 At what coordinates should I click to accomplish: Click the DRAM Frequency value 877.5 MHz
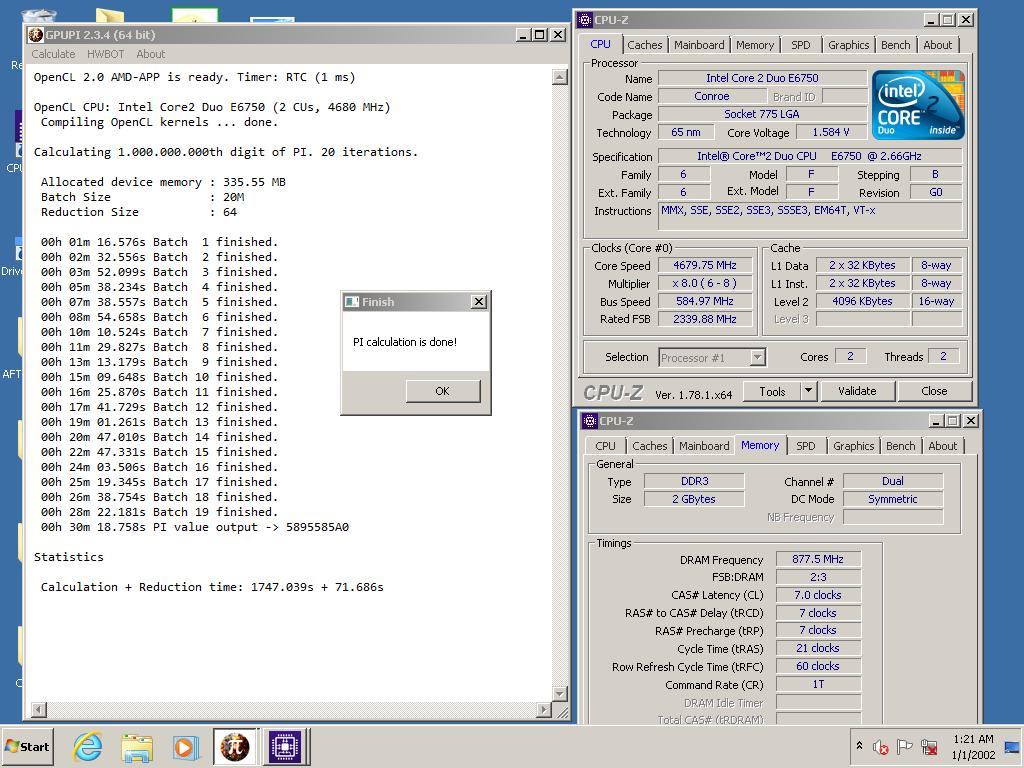pyautogui.click(x=818, y=559)
